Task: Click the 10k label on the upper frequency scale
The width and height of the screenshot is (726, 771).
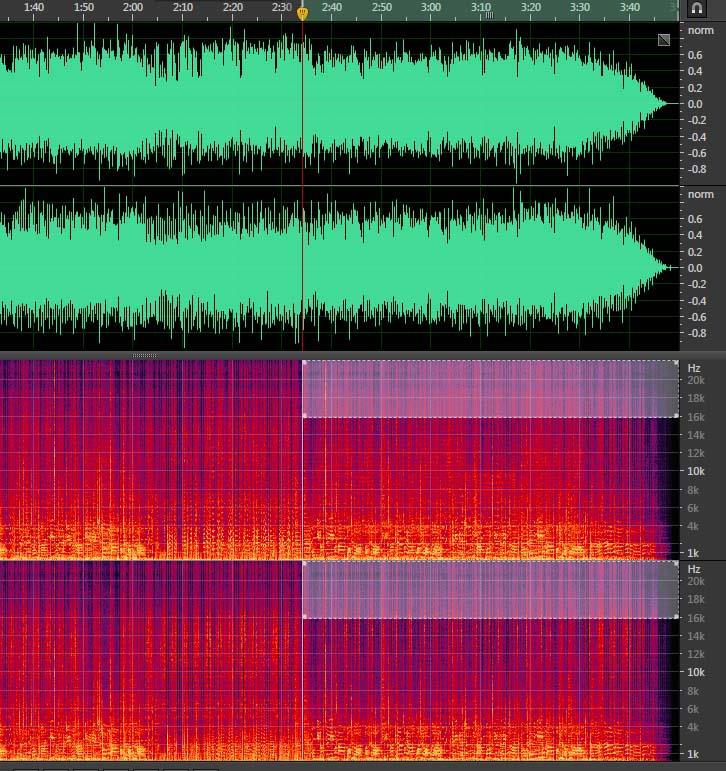Action: coord(696,471)
